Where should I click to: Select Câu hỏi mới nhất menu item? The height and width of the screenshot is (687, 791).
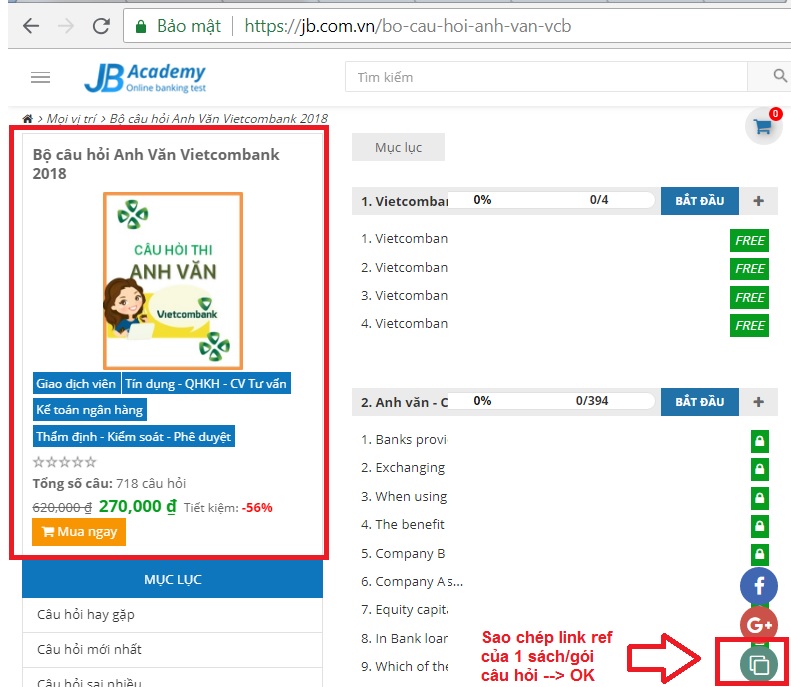tap(173, 650)
